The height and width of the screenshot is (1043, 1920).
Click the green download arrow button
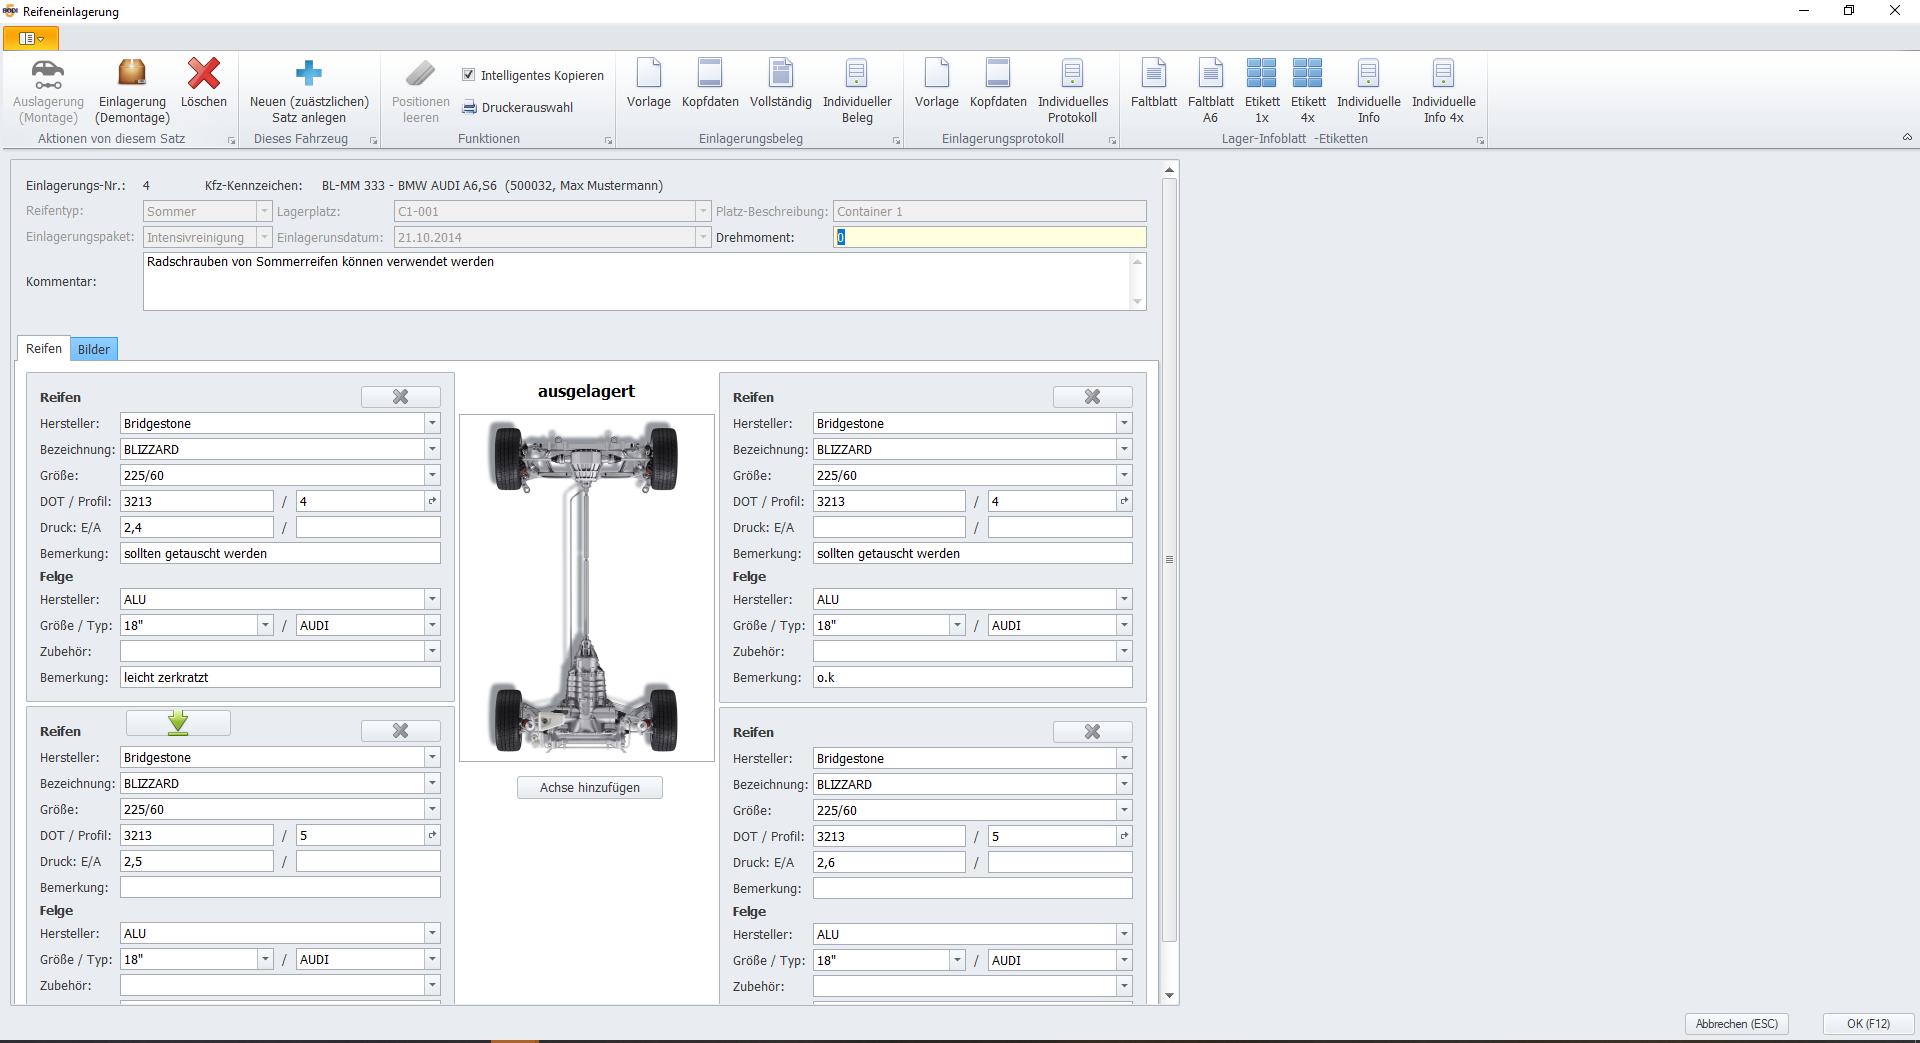click(x=178, y=723)
